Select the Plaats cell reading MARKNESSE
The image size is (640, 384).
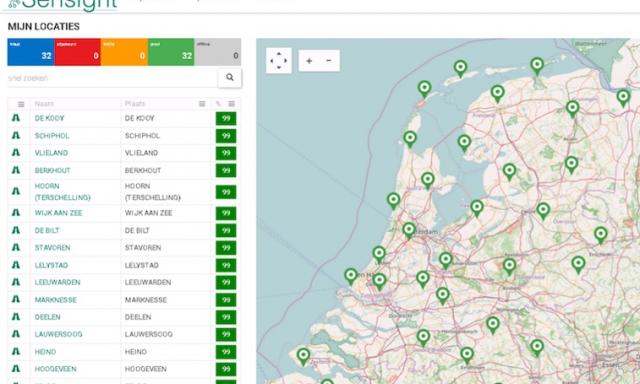tap(146, 300)
